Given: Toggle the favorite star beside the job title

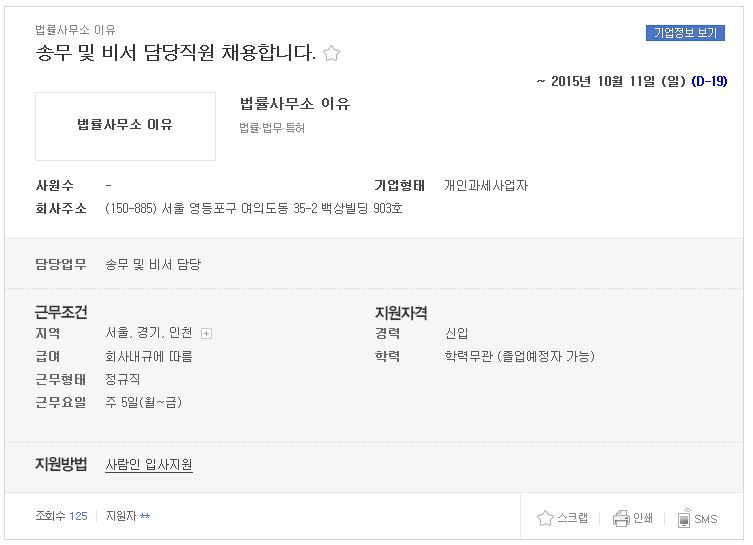Looking at the screenshot, I should (x=331, y=53).
